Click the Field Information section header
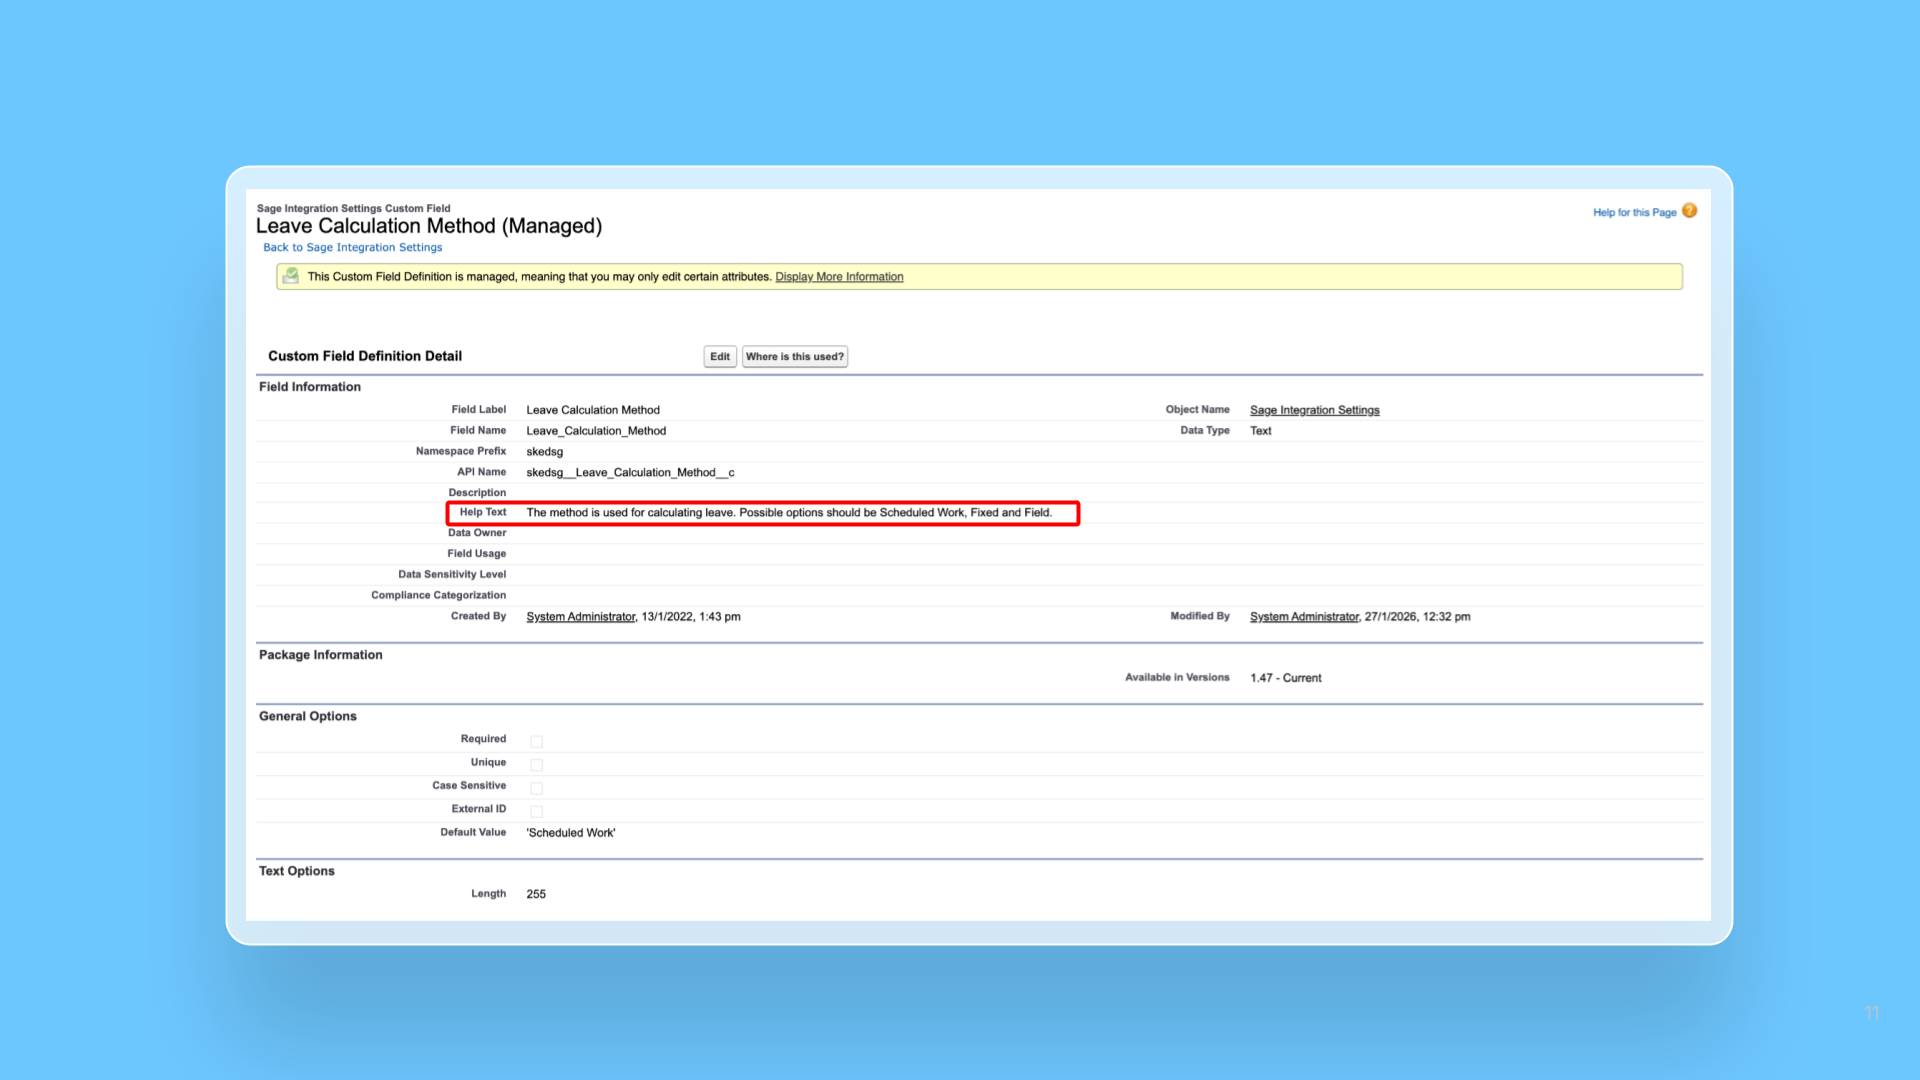The image size is (1920, 1080). (310, 387)
